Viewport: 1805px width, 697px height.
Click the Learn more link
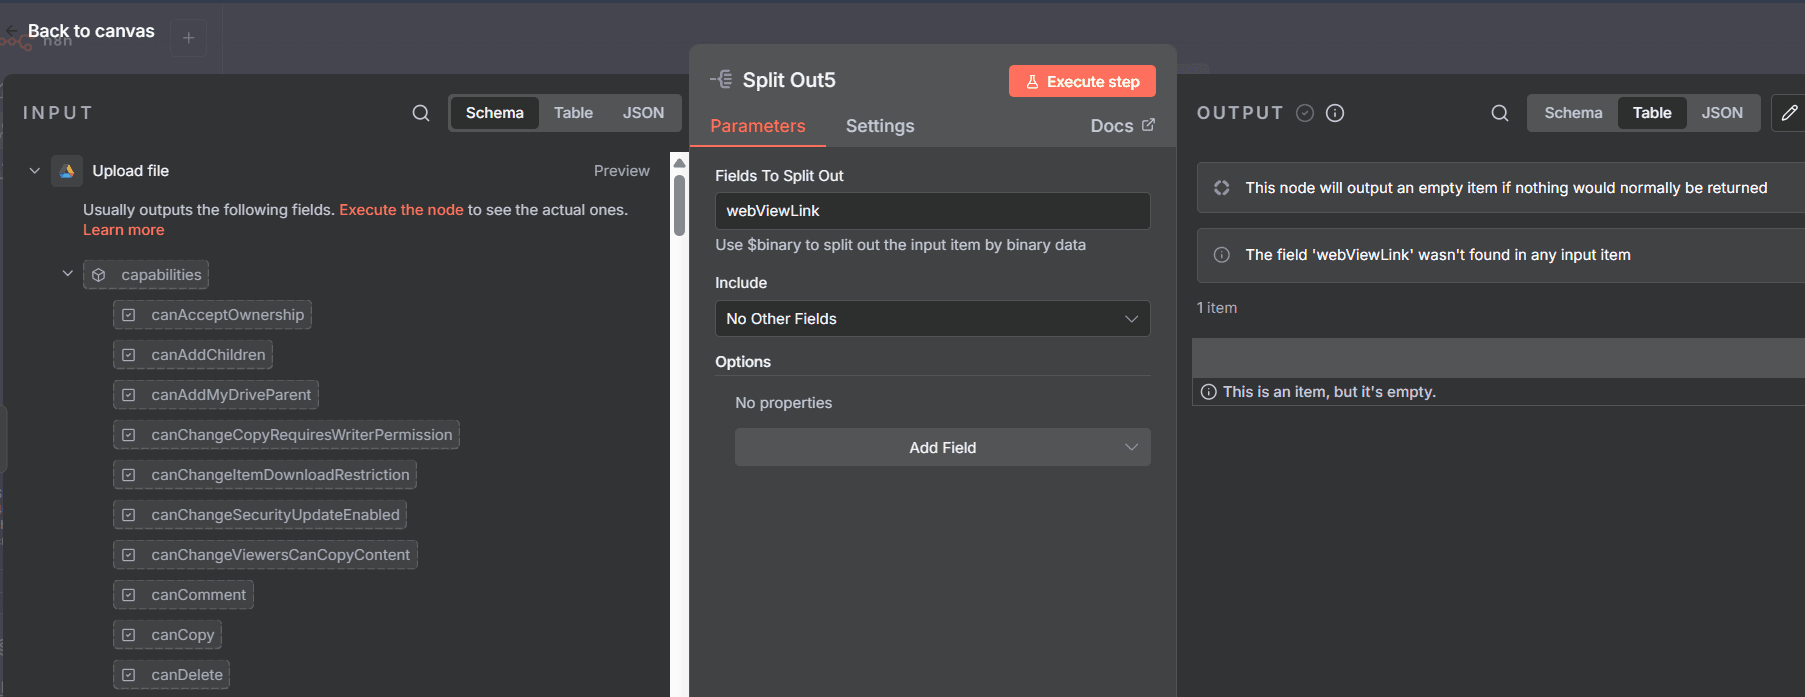pyautogui.click(x=123, y=230)
